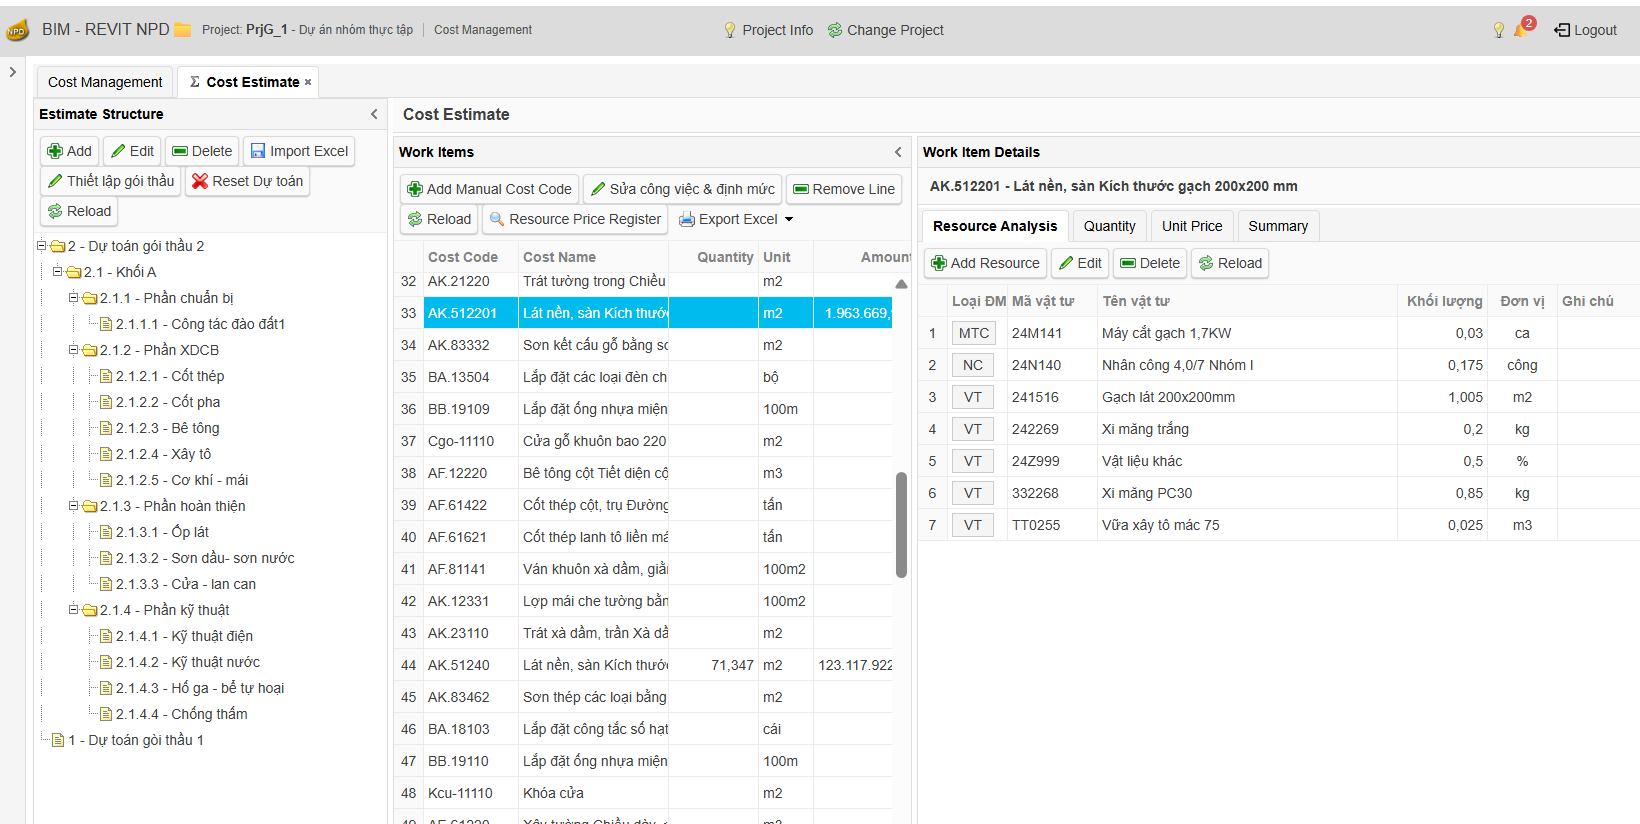
Task: Select work item row AK.51240
Action: coord(643,665)
